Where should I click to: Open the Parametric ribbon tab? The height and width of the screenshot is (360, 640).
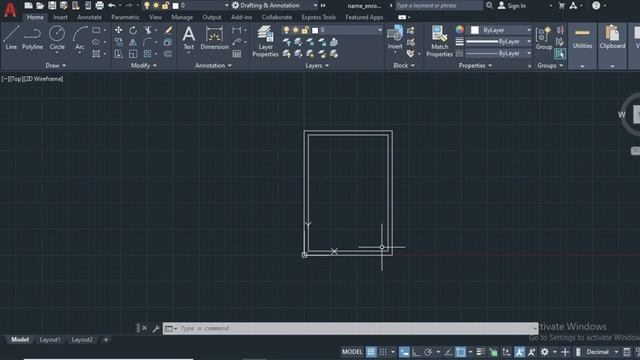pos(125,17)
